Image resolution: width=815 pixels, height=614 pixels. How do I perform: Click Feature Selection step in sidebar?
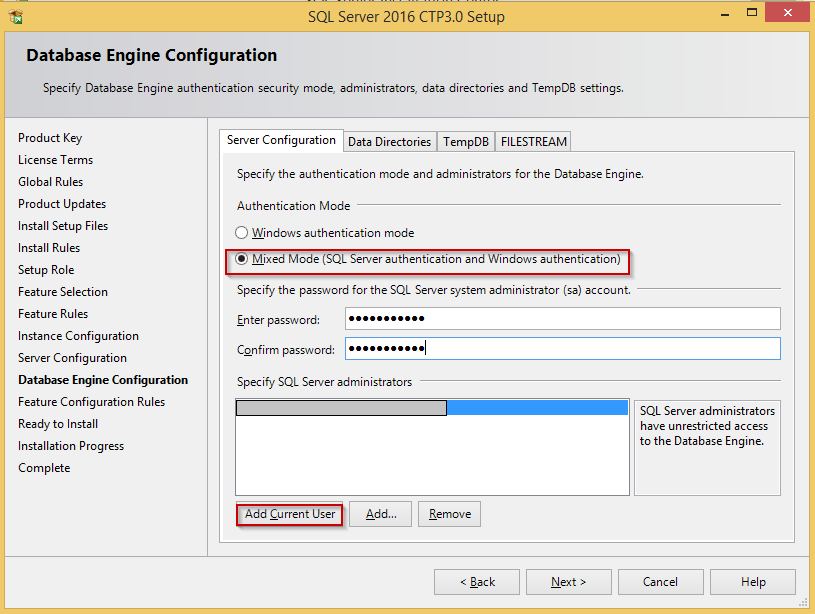click(63, 292)
